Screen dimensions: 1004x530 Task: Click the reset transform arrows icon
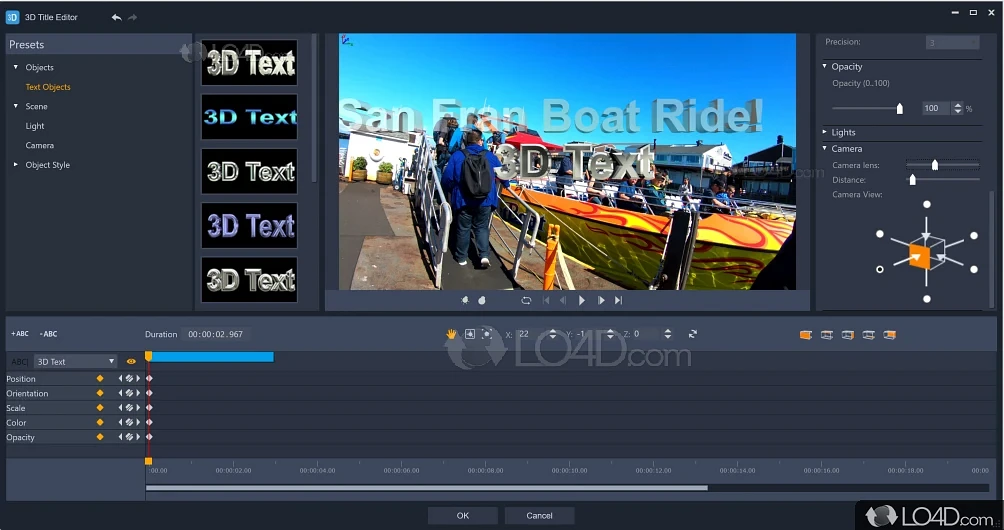coord(692,334)
